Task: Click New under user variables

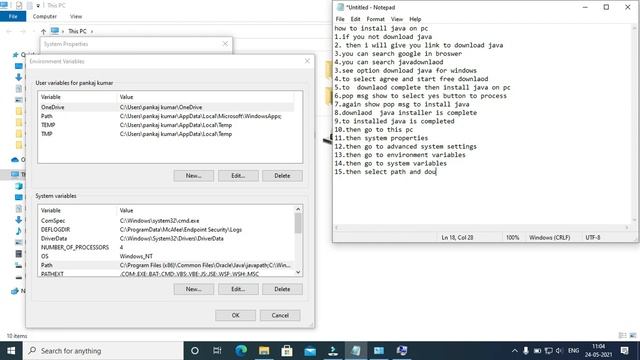Action: [x=193, y=176]
